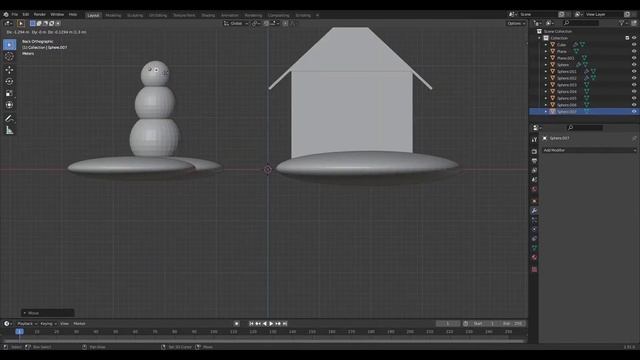This screenshot has width=640, height=360.
Task: Open the Add Modifier dropdown
Action: (x=589, y=150)
